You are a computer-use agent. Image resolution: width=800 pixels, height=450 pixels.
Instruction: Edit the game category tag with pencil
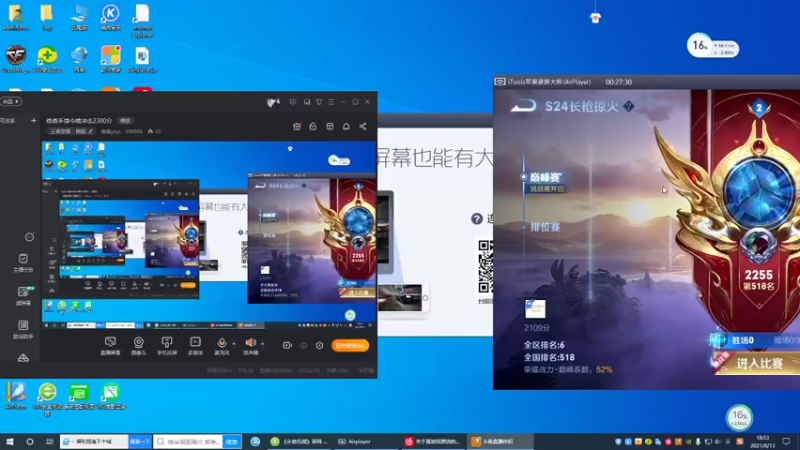[91, 131]
